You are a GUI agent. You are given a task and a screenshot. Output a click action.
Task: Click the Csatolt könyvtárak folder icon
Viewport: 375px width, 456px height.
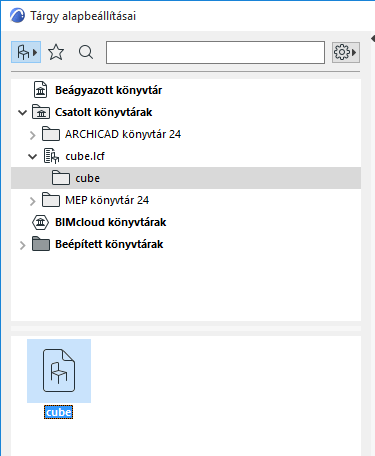(41, 112)
